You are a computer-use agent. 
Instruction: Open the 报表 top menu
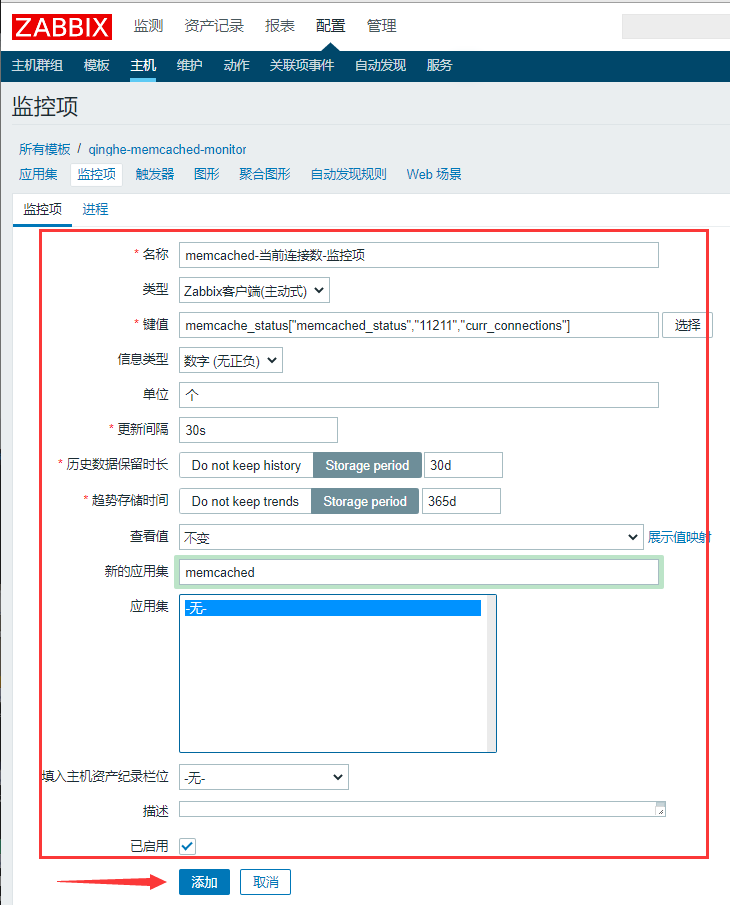coord(280,26)
